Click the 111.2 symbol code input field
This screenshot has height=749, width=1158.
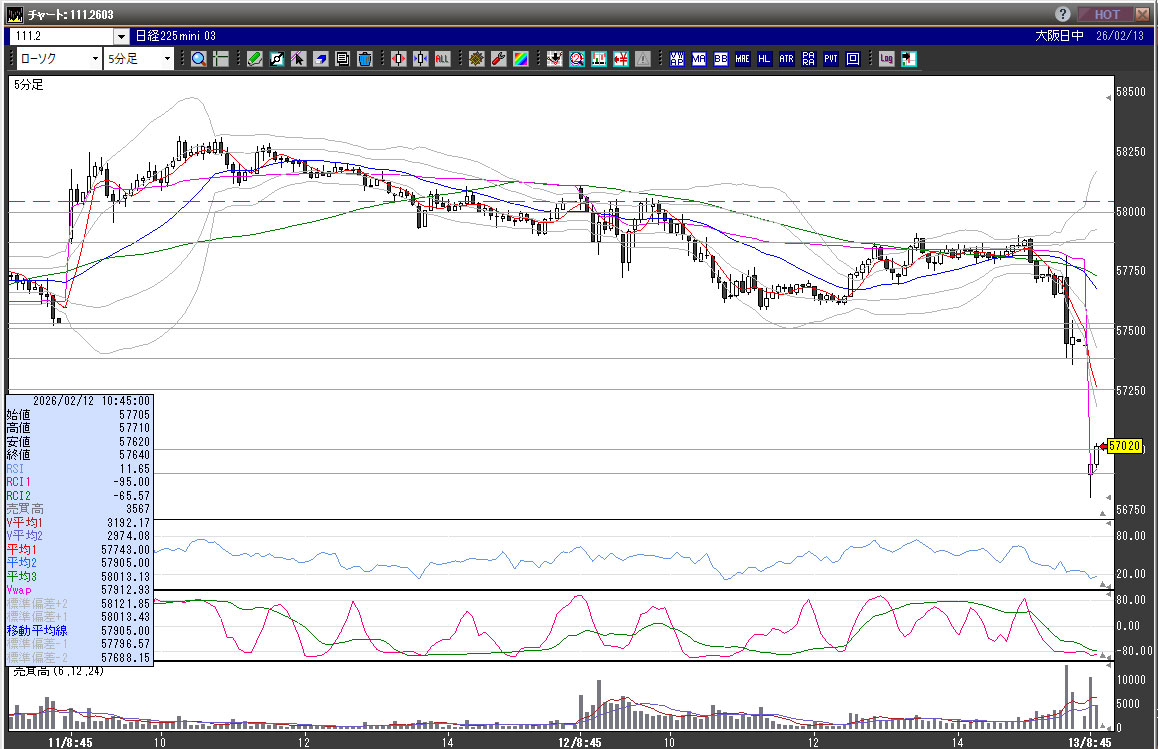60,36
